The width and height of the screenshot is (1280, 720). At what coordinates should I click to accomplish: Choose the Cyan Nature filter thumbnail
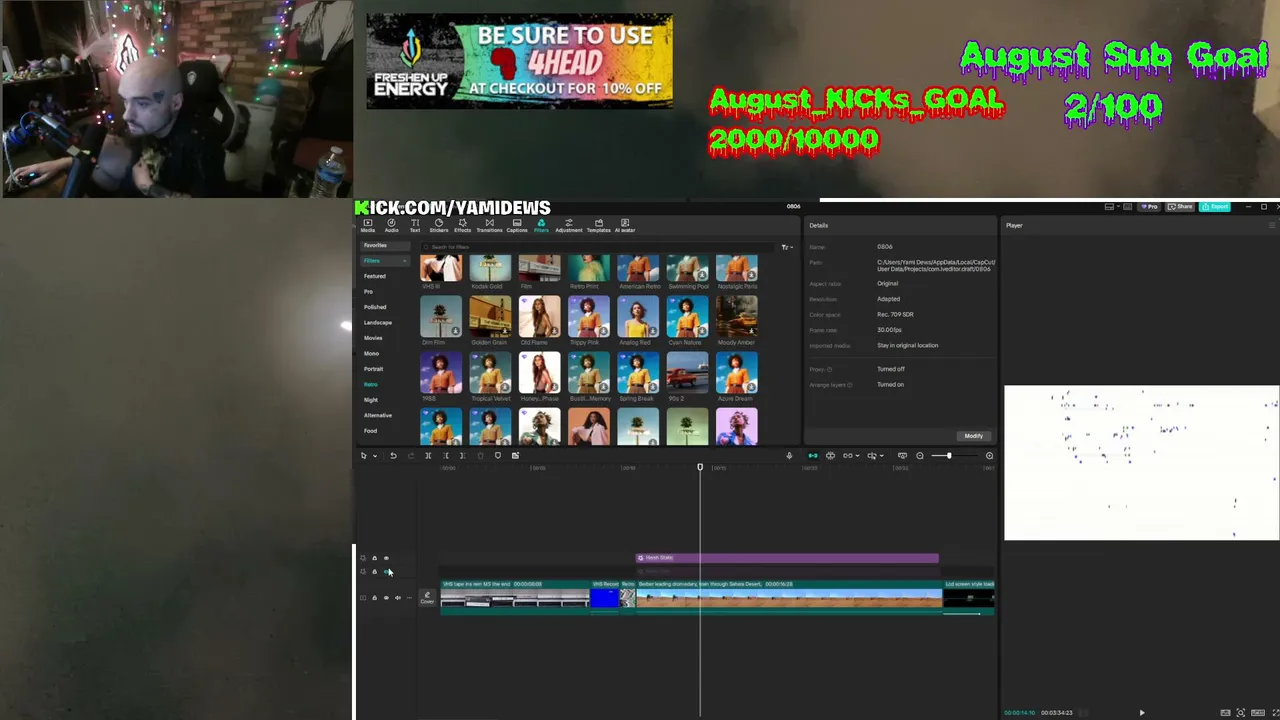point(687,317)
